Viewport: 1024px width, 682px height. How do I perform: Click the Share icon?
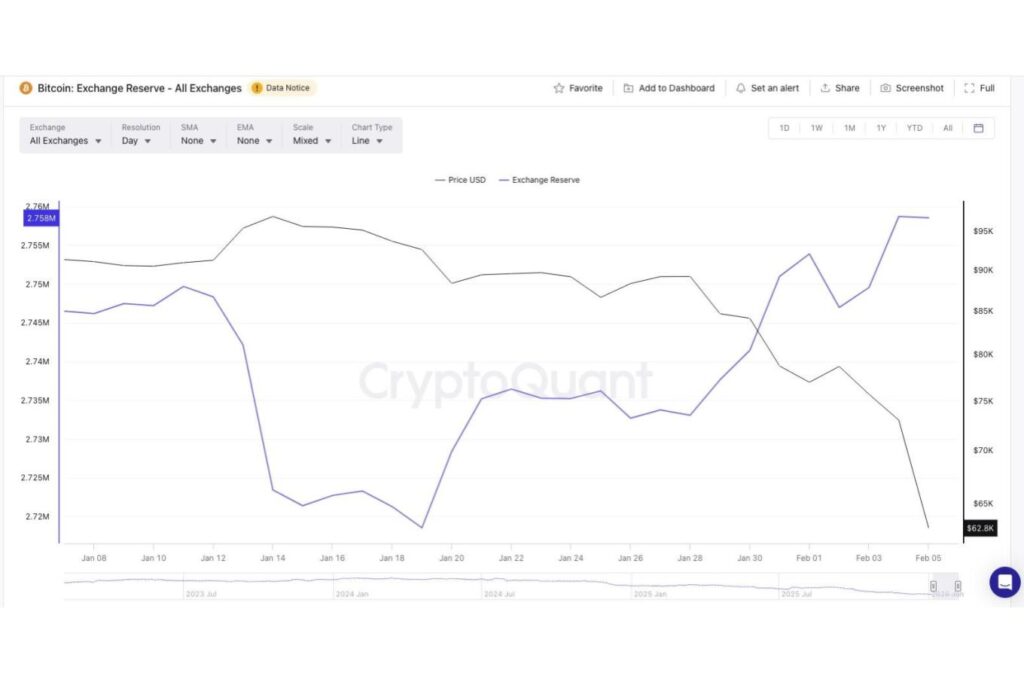click(x=825, y=88)
